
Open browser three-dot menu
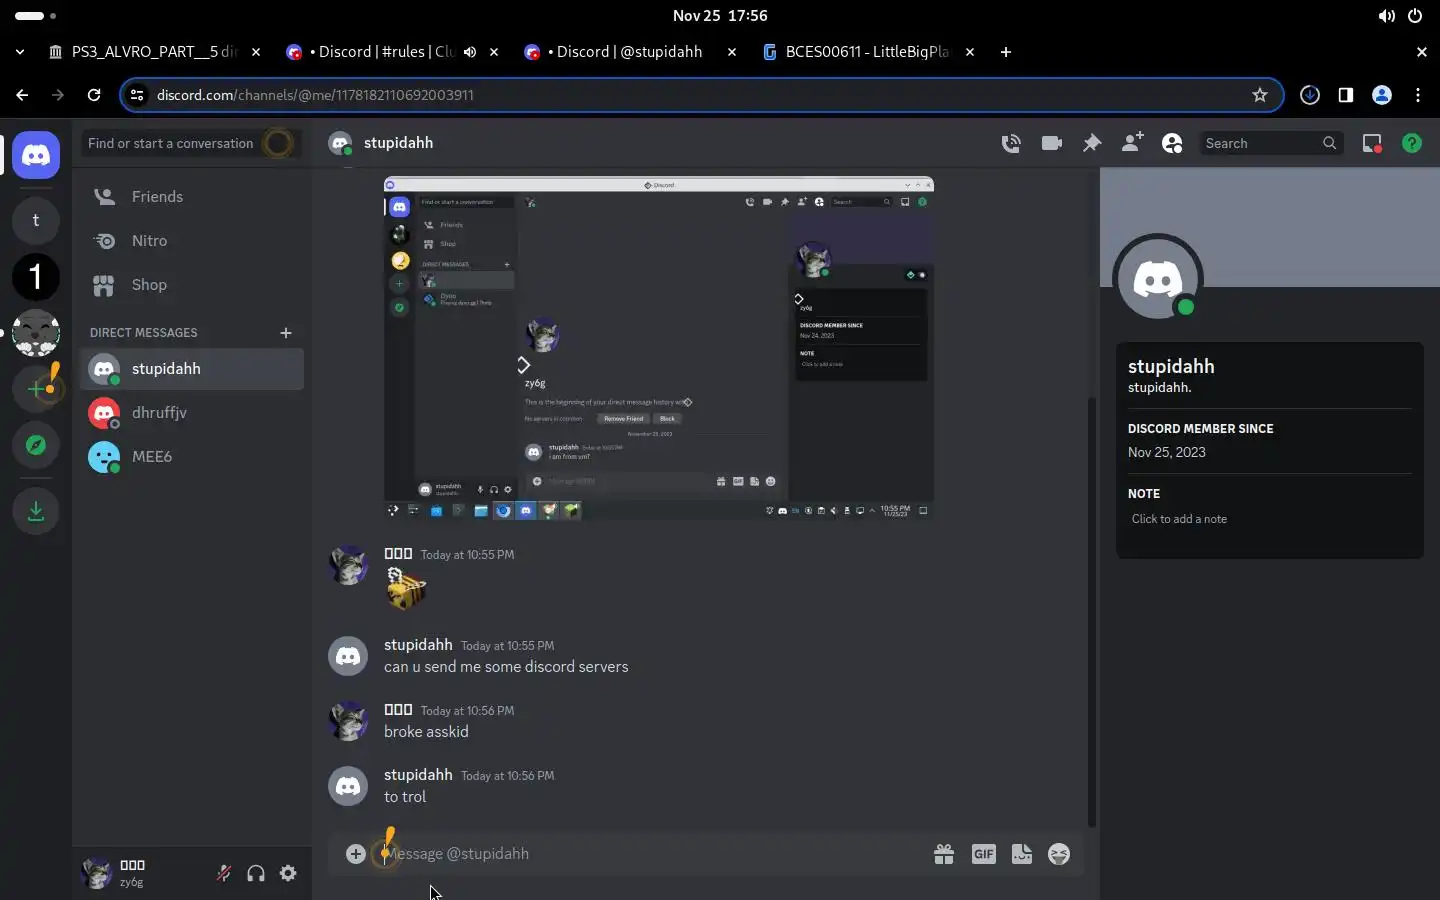tap(1418, 95)
